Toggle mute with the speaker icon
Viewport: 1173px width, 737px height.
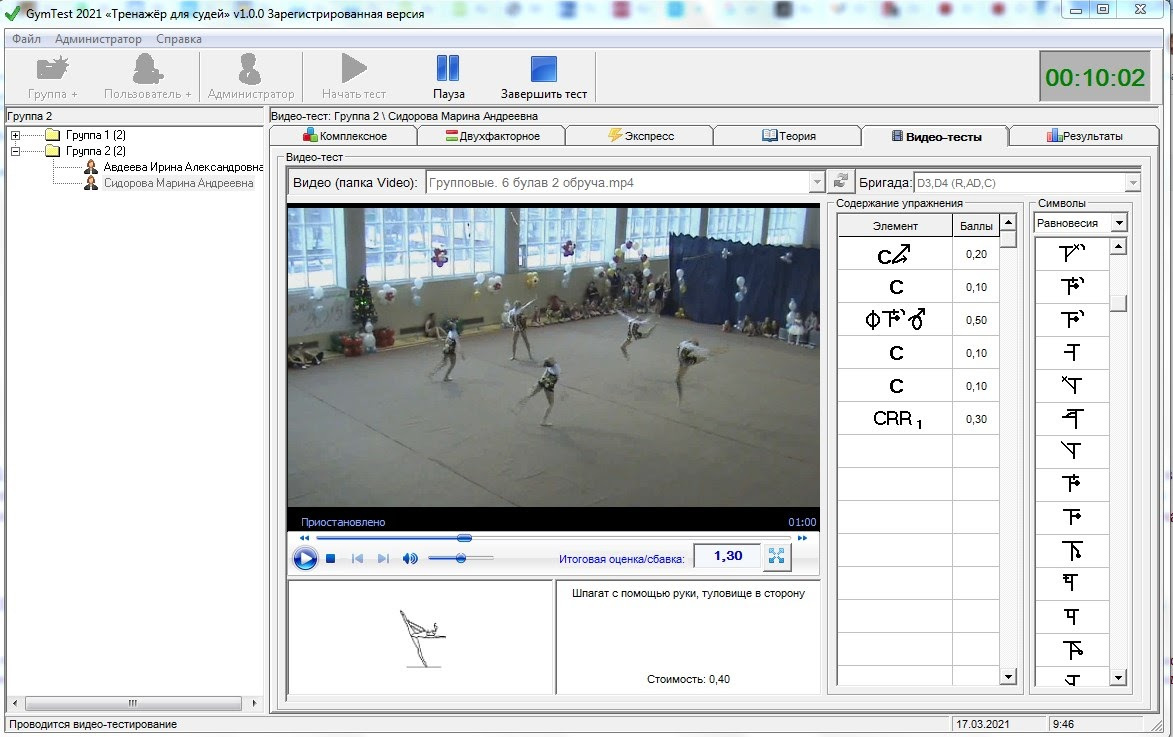pyautogui.click(x=410, y=558)
